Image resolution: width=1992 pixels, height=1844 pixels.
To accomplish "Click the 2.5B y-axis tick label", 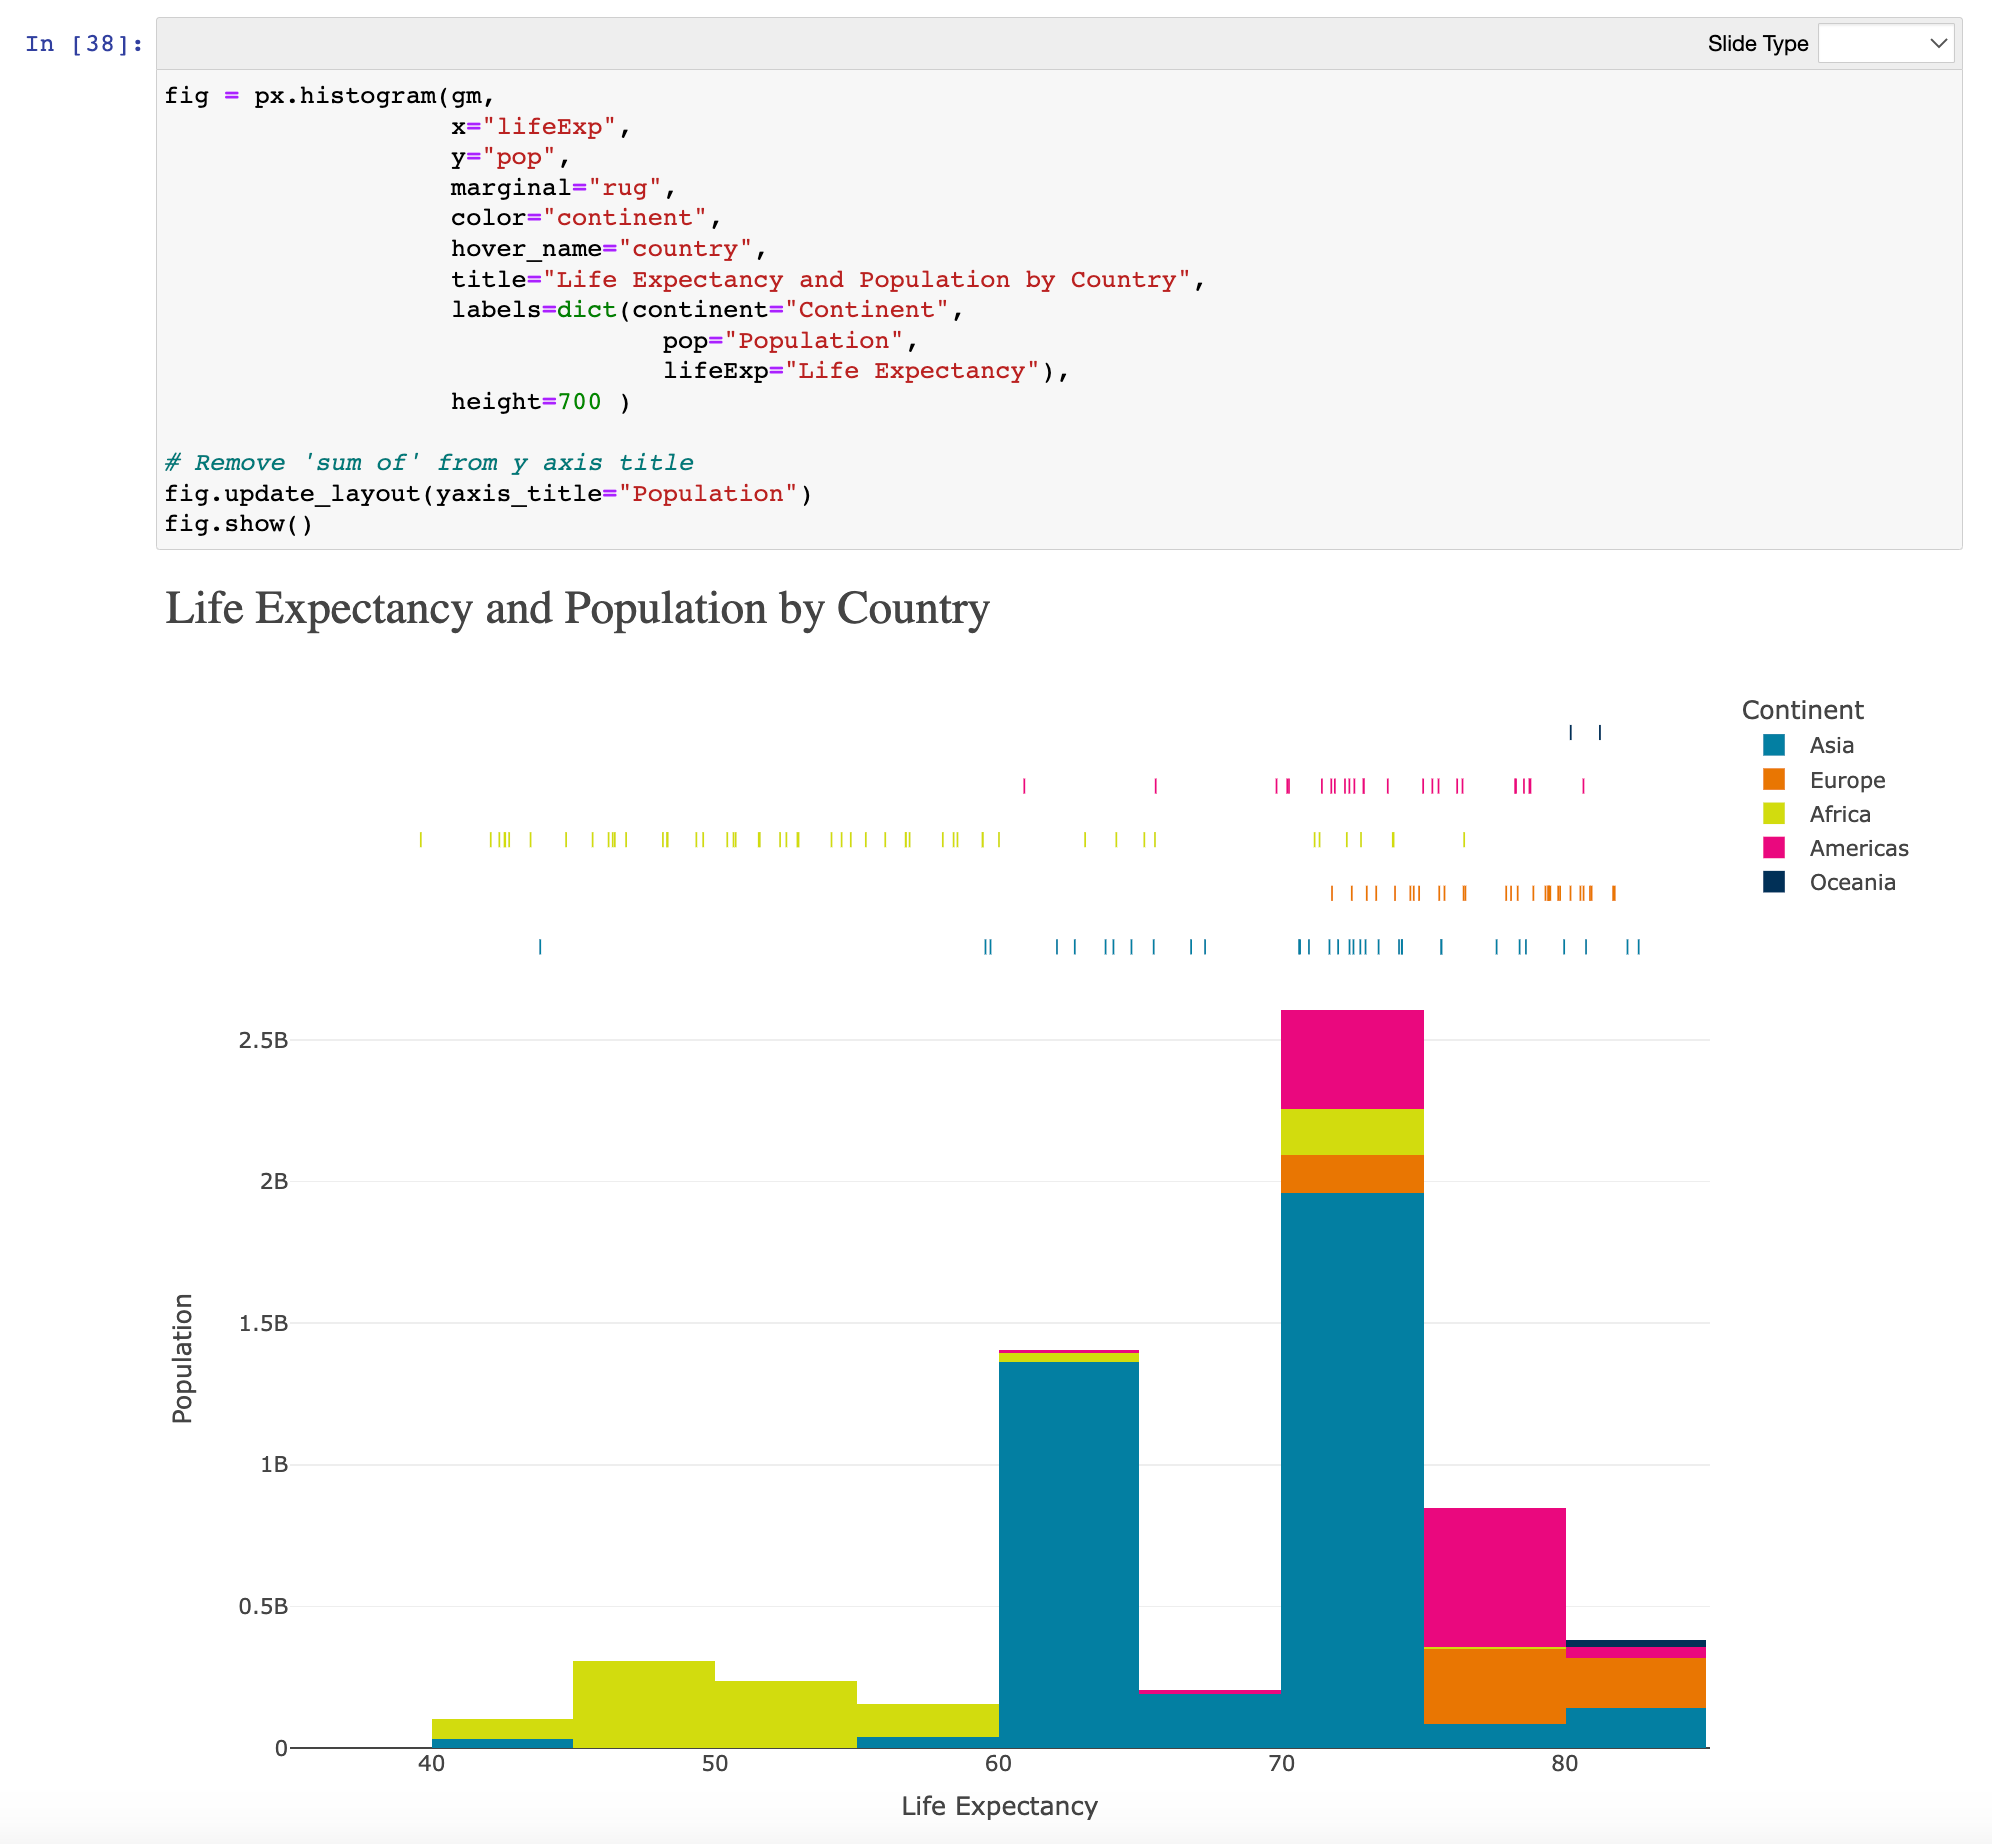I will [263, 1040].
